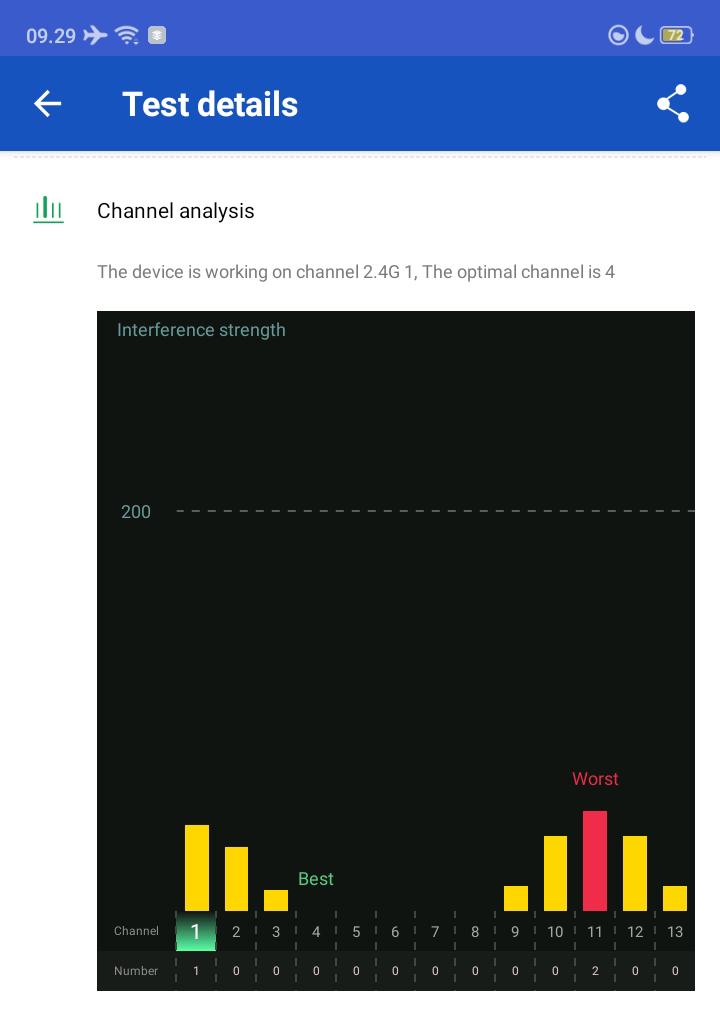Tap the battery indicator icon
The width and height of the screenshot is (720, 1019).
coord(676,36)
